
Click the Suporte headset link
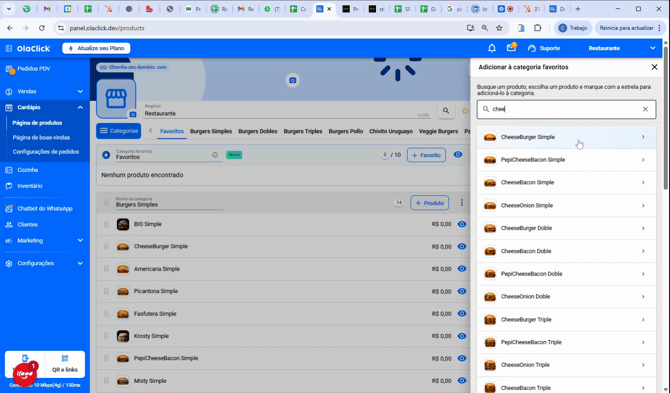pyautogui.click(x=544, y=48)
